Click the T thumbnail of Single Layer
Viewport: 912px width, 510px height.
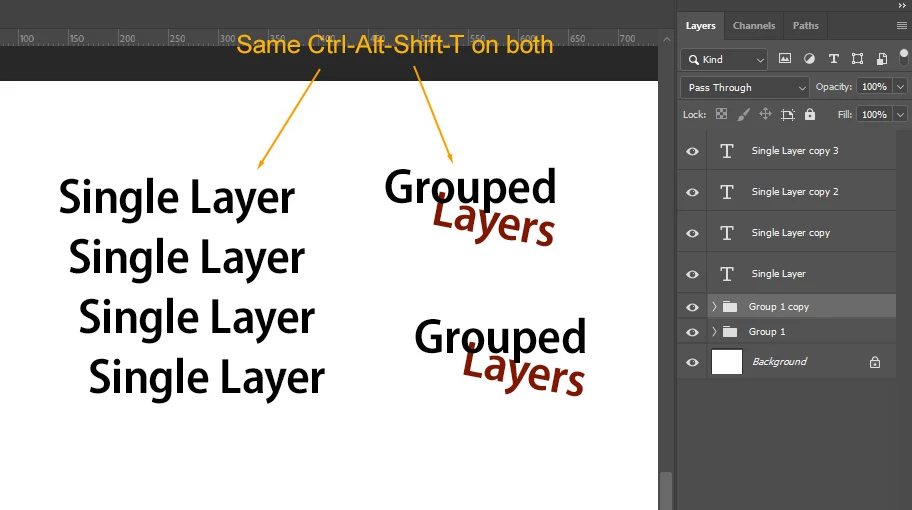(726, 274)
